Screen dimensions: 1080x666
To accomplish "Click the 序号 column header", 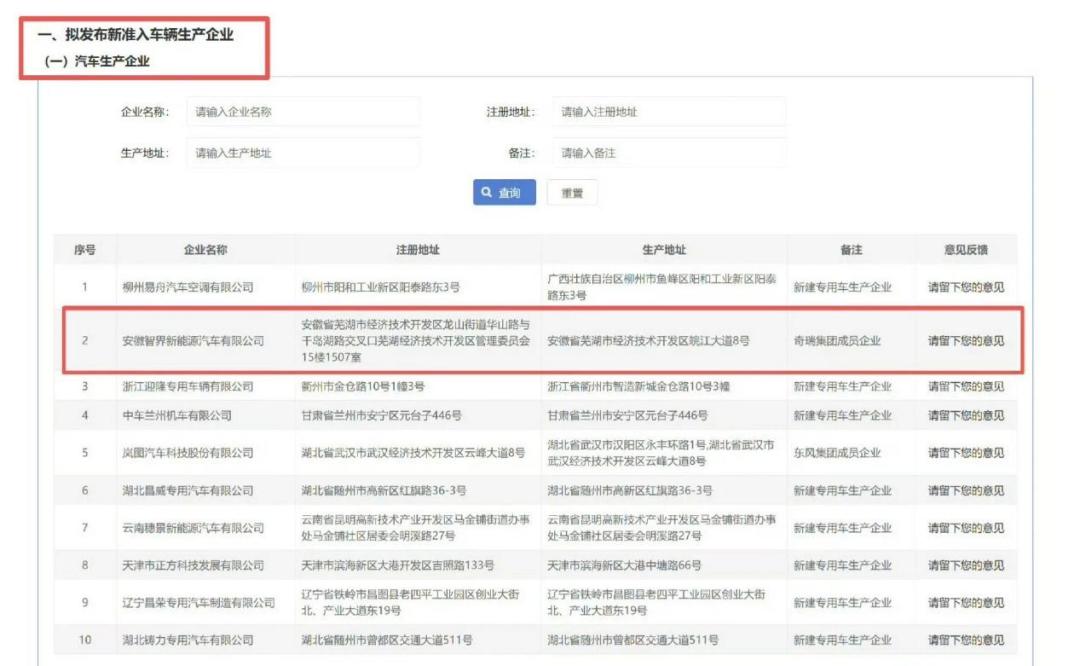I will pos(85,250).
